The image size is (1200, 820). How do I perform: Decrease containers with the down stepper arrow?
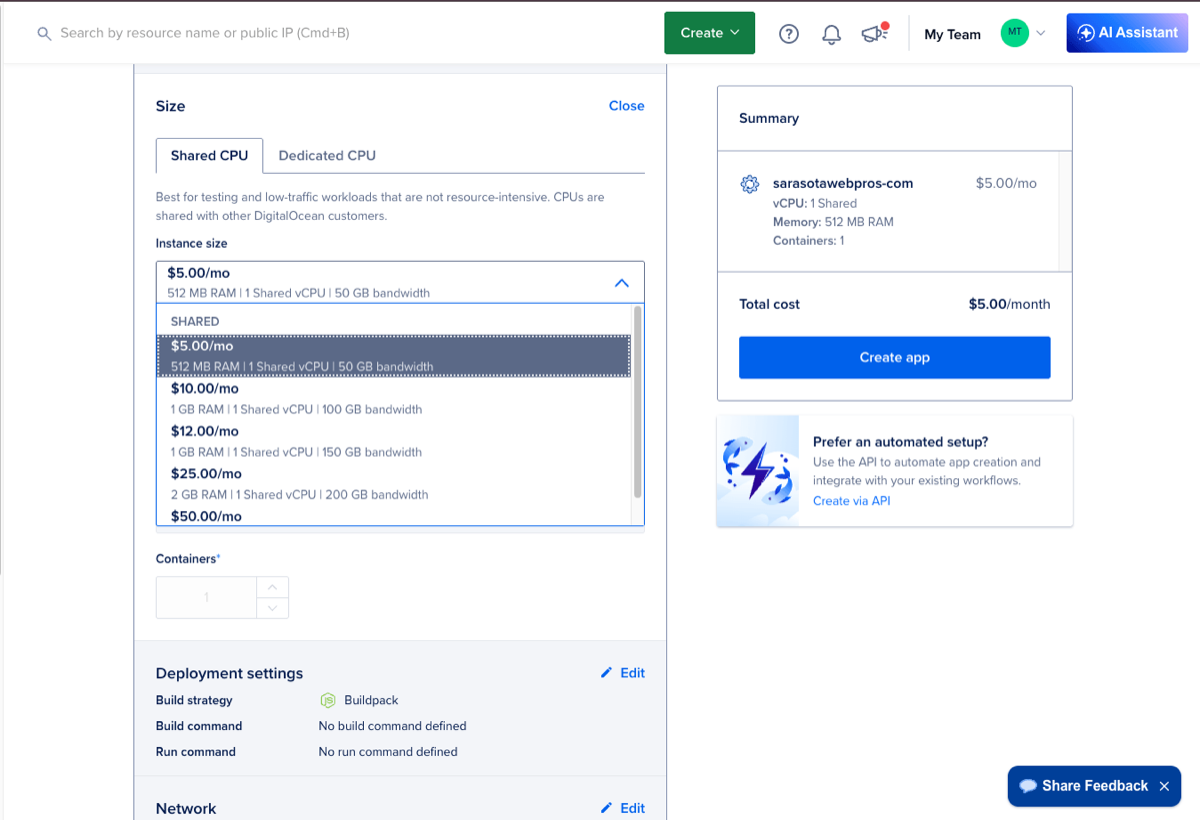click(x=273, y=608)
